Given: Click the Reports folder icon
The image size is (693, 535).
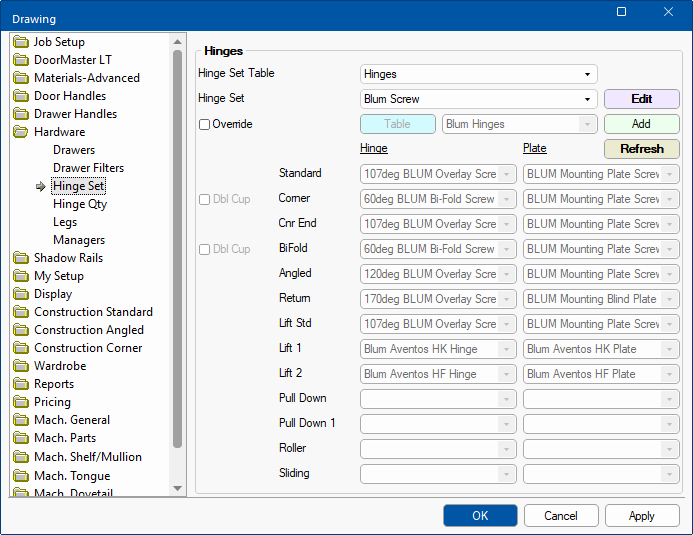Looking at the screenshot, I should point(21,384).
